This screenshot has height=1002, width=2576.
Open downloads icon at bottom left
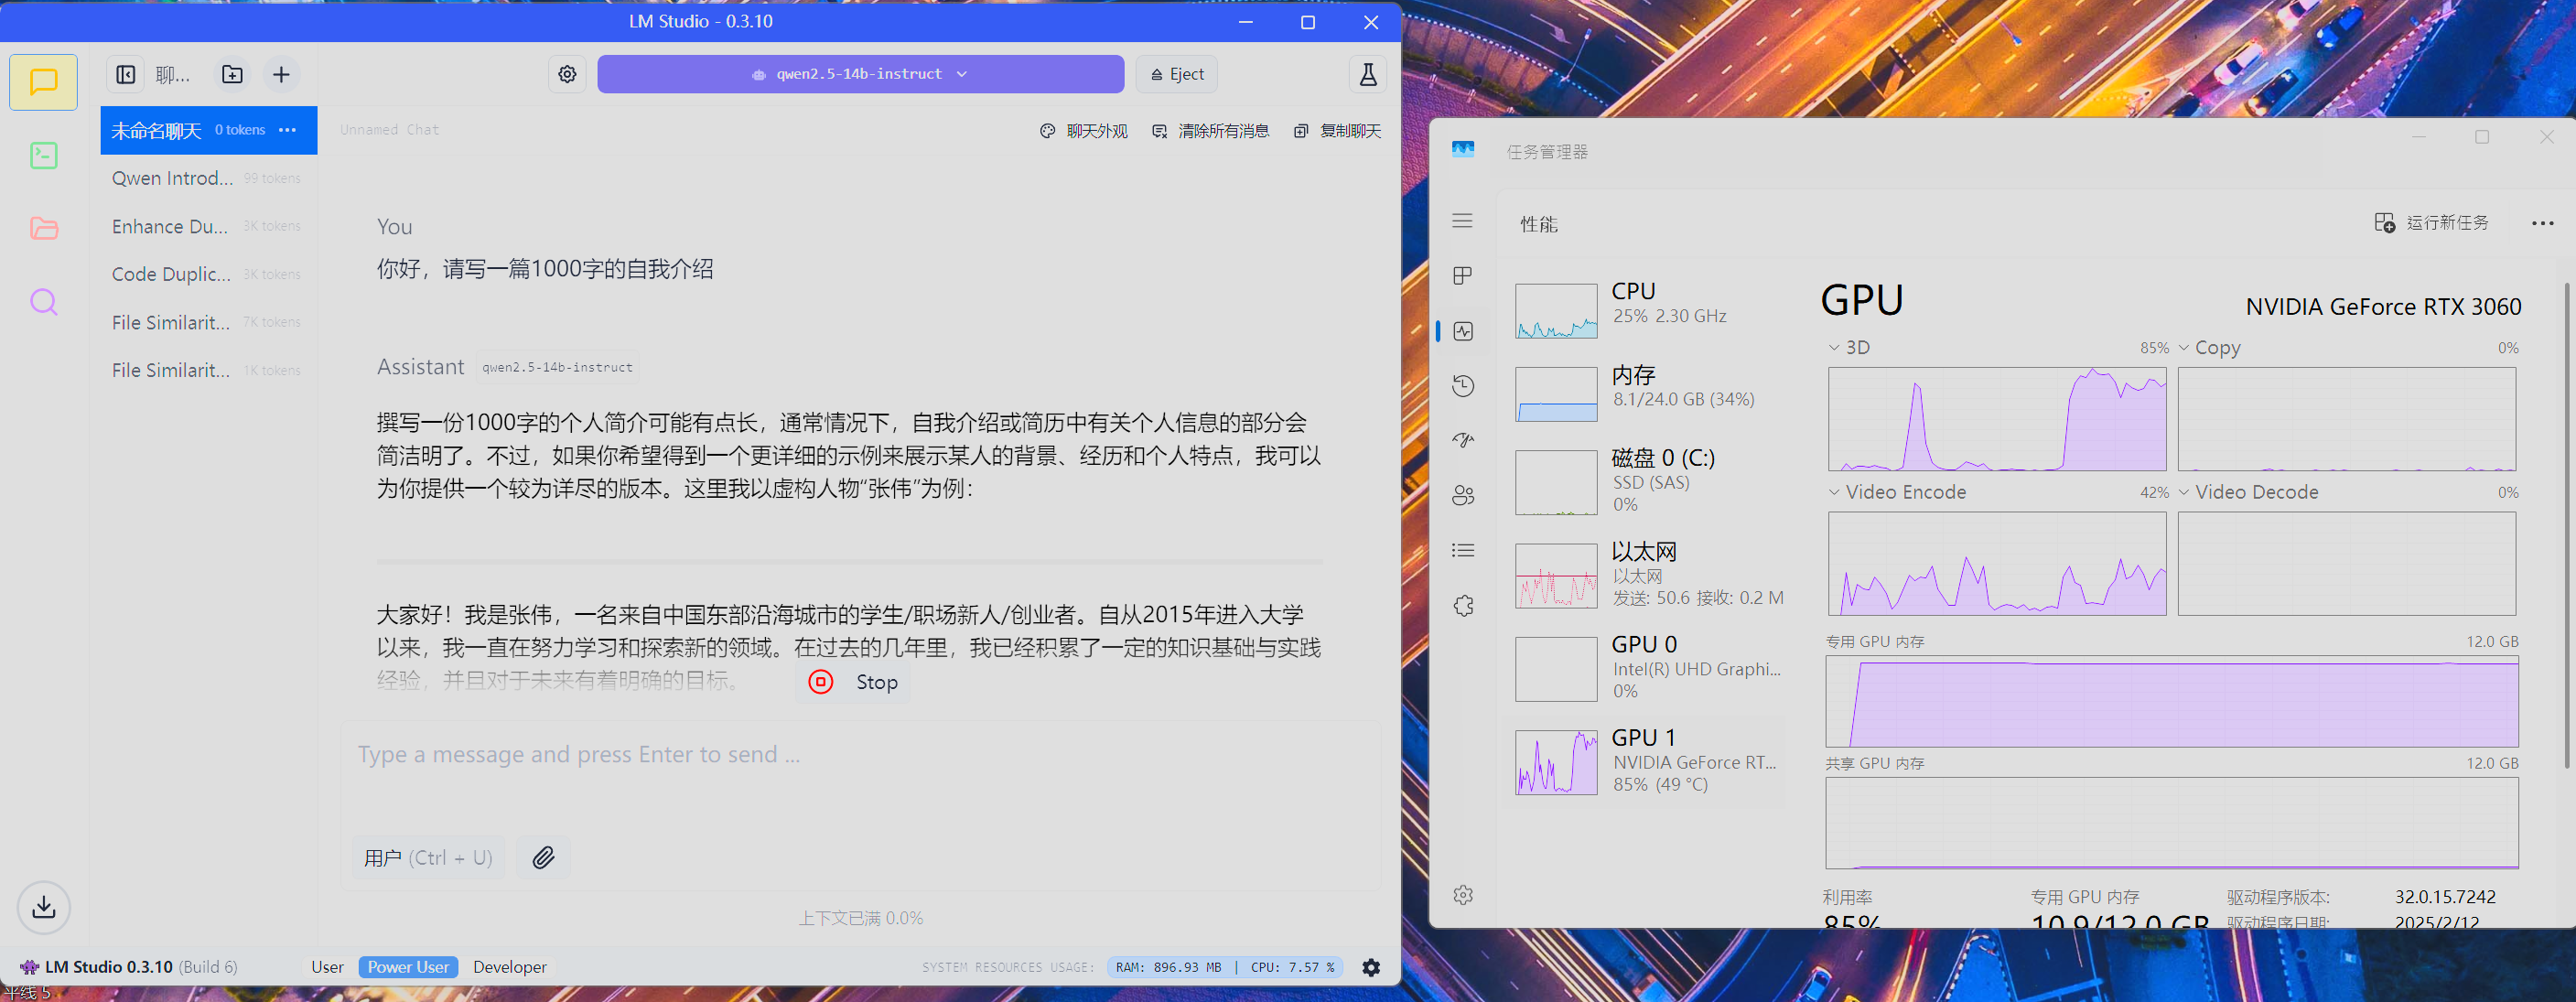(43, 907)
